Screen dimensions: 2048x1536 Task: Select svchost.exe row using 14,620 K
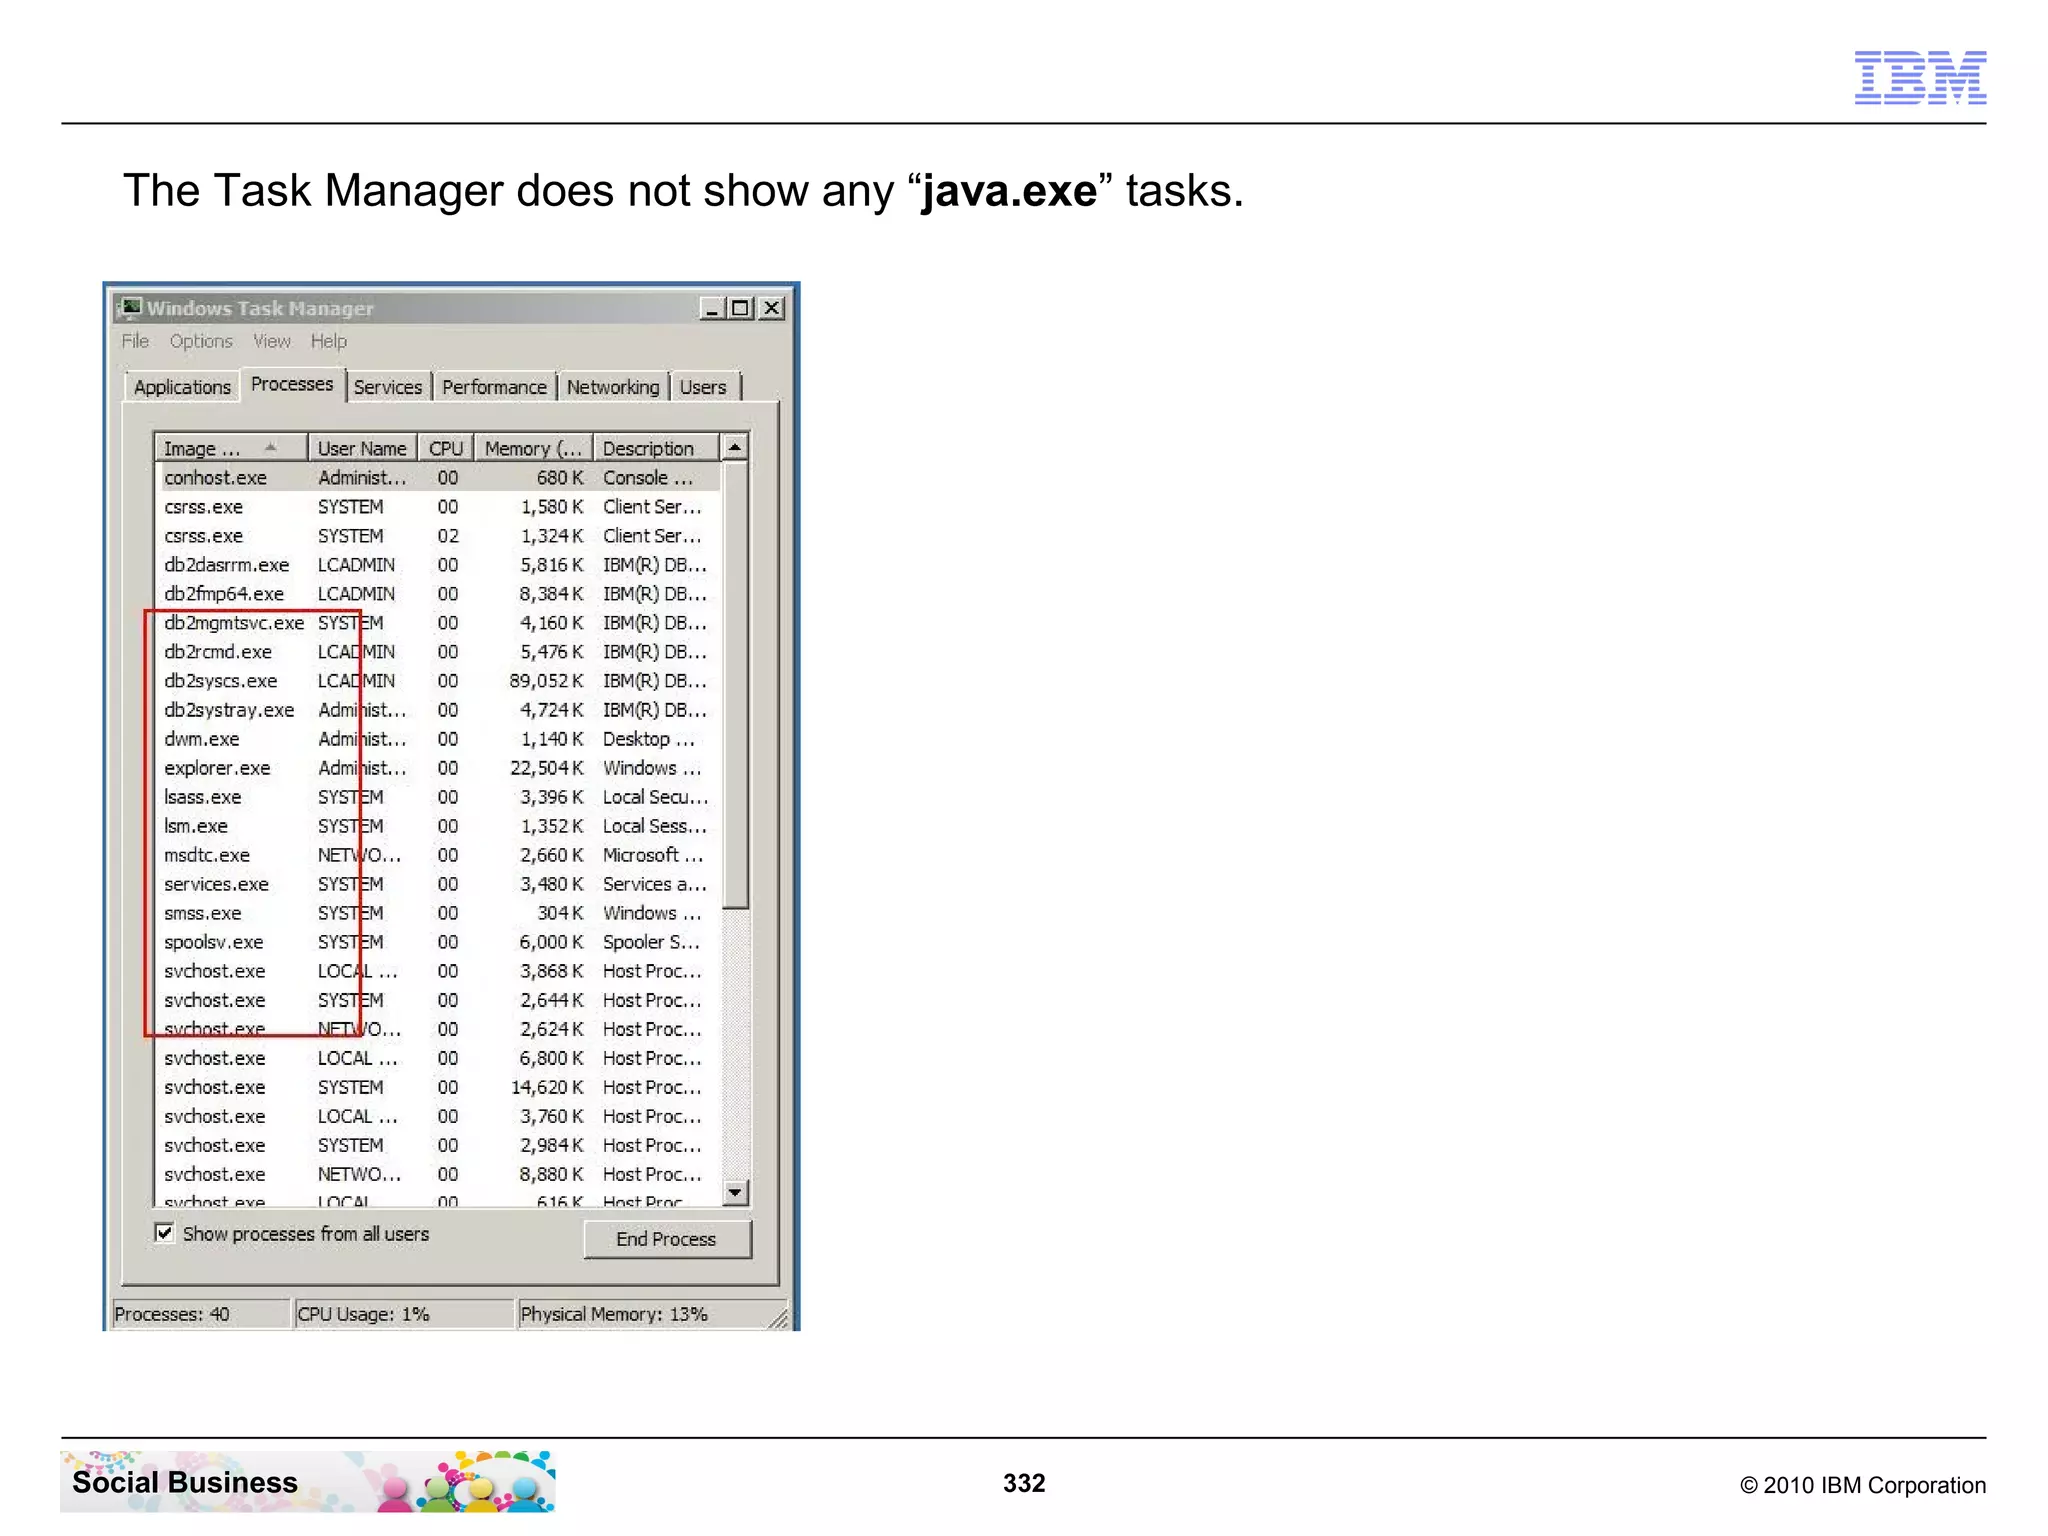pos(438,1087)
